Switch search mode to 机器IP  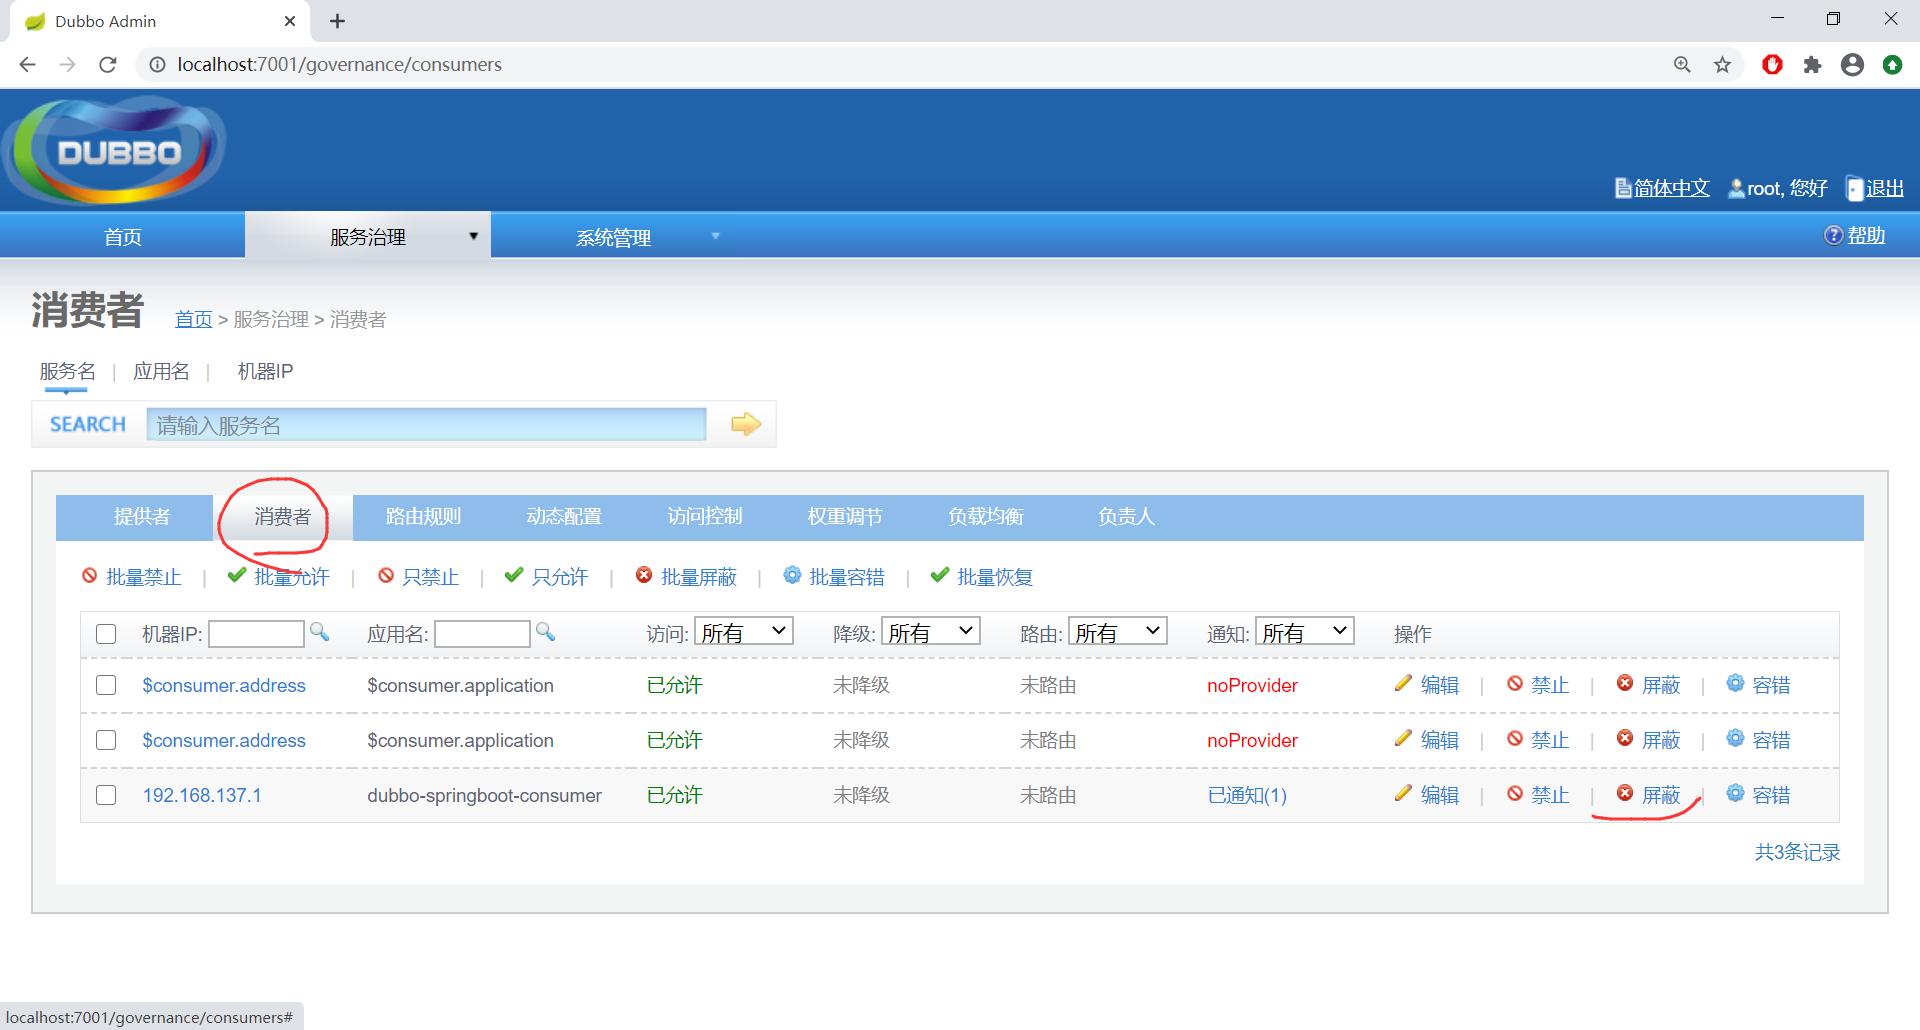[265, 372]
